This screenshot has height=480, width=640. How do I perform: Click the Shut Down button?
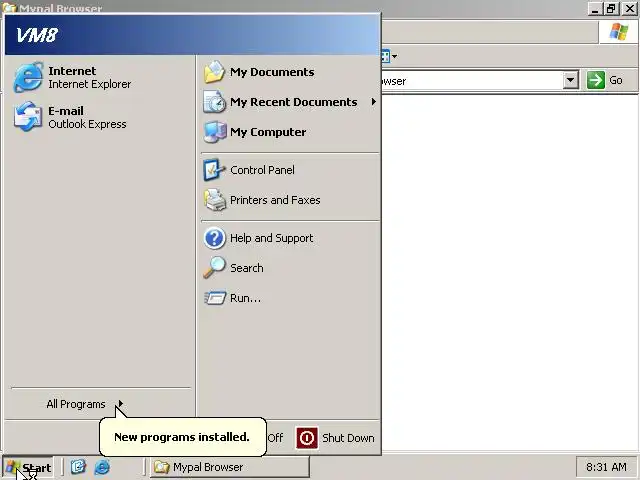pos(335,438)
